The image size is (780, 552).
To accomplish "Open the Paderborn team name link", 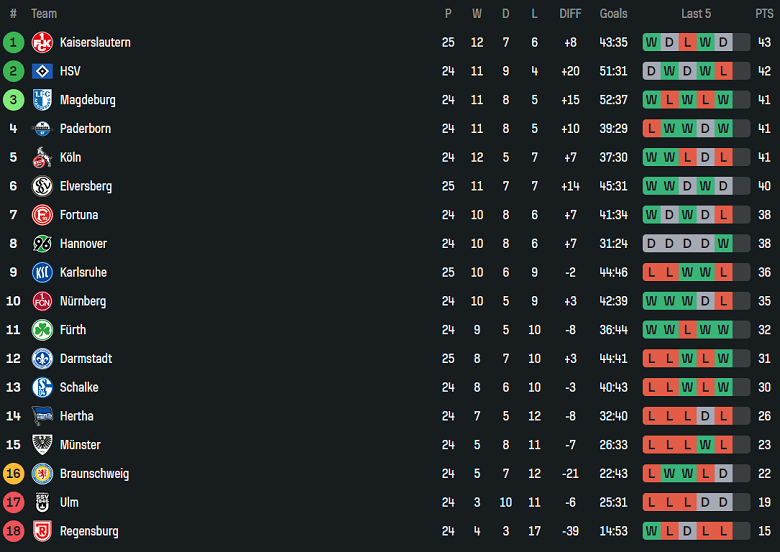I will (85, 129).
